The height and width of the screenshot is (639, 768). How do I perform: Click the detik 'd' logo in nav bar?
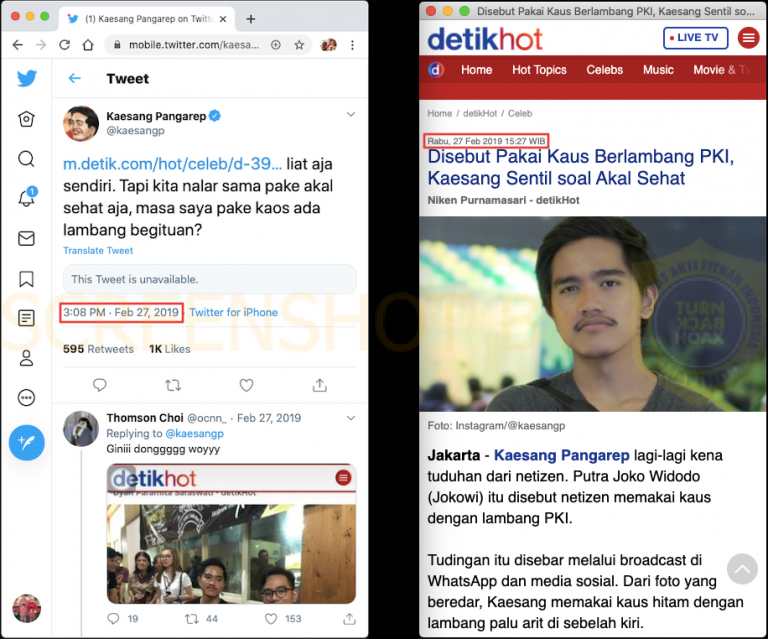pos(436,70)
